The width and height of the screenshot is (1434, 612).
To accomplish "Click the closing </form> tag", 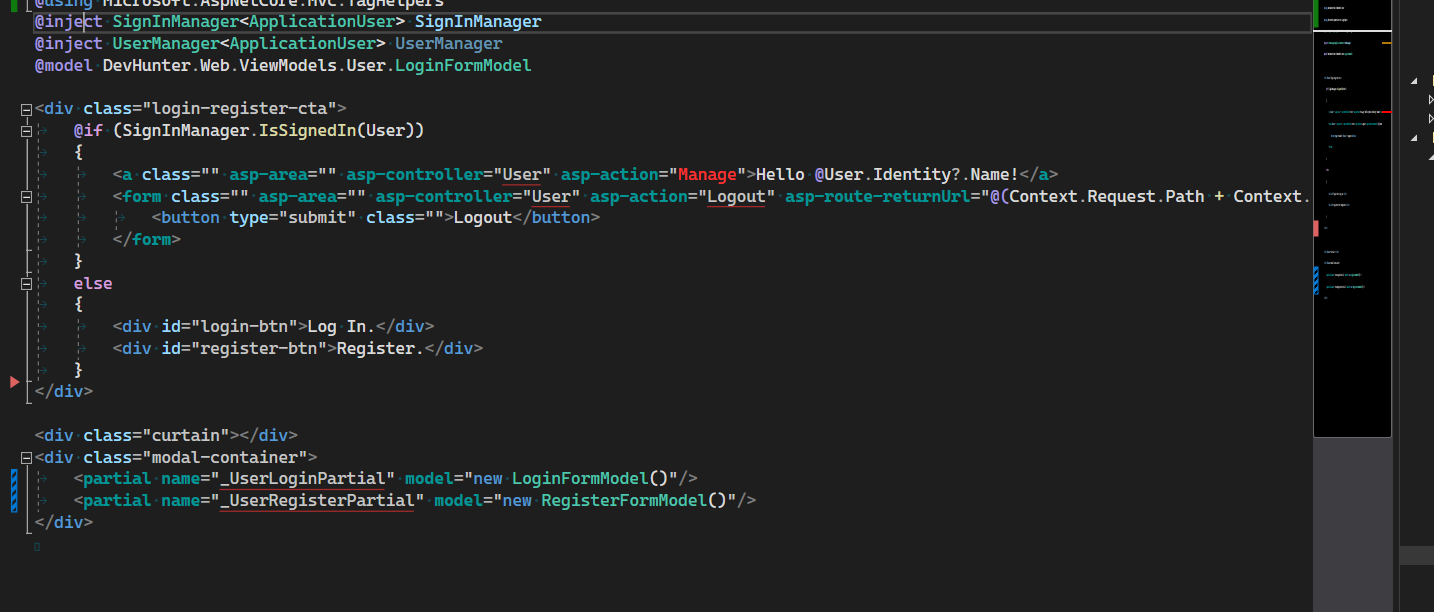I will pyautogui.click(x=147, y=240).
